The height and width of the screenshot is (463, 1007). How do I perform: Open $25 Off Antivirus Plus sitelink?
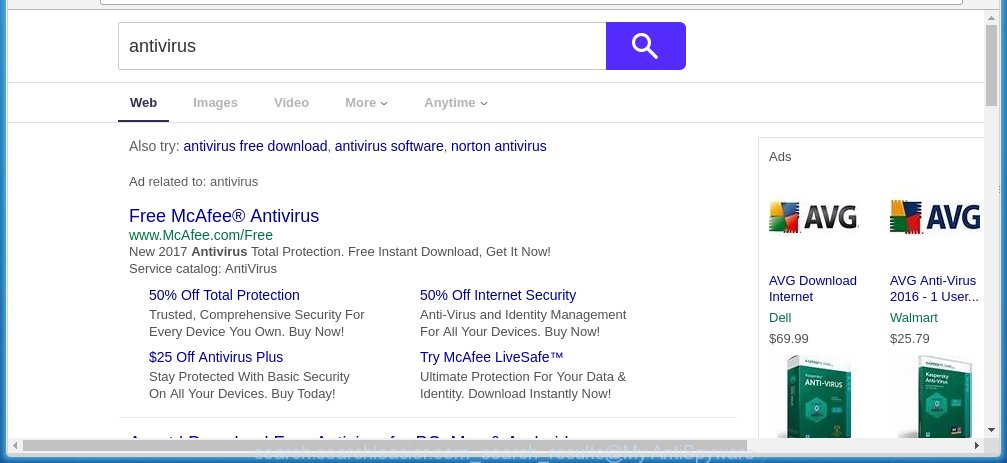click(216, 357)
